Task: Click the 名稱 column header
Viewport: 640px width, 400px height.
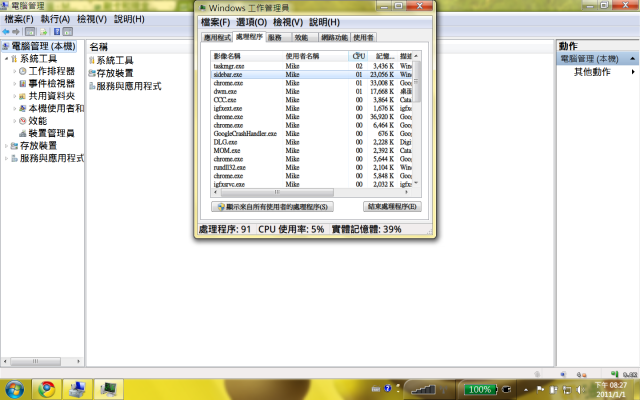Action: [99, 47]
